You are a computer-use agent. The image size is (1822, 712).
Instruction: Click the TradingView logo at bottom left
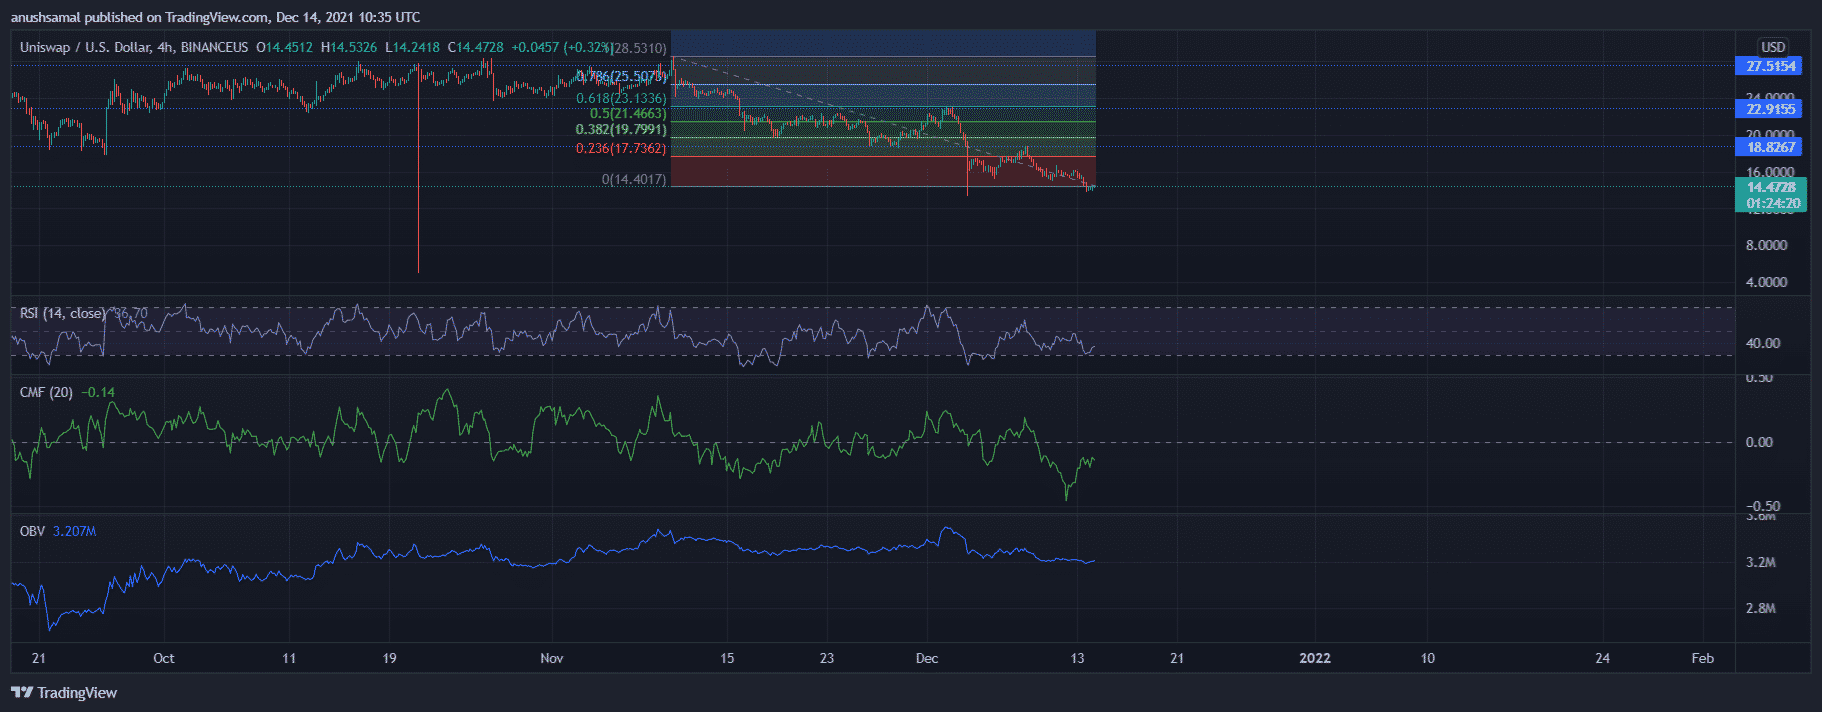tap(64, 692)
